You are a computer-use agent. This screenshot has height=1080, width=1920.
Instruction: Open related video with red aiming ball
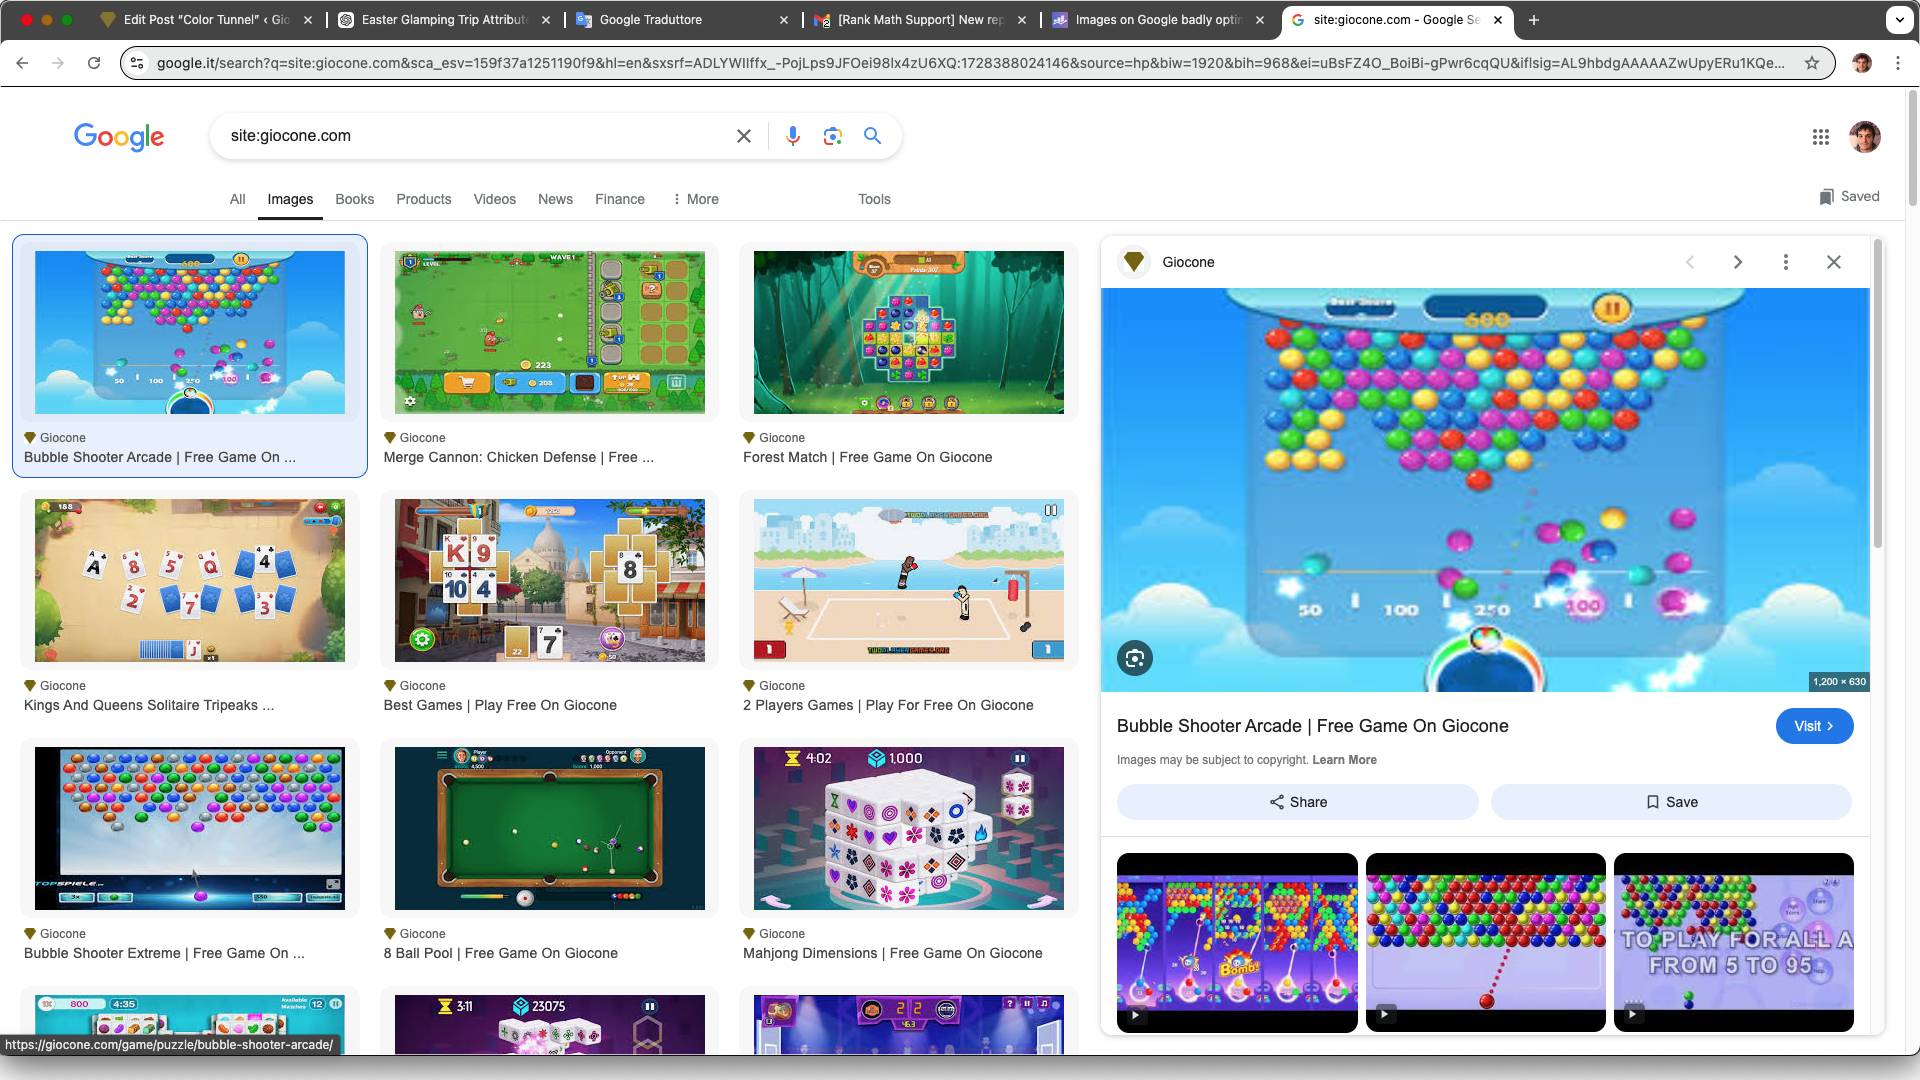coord(1485,942)
